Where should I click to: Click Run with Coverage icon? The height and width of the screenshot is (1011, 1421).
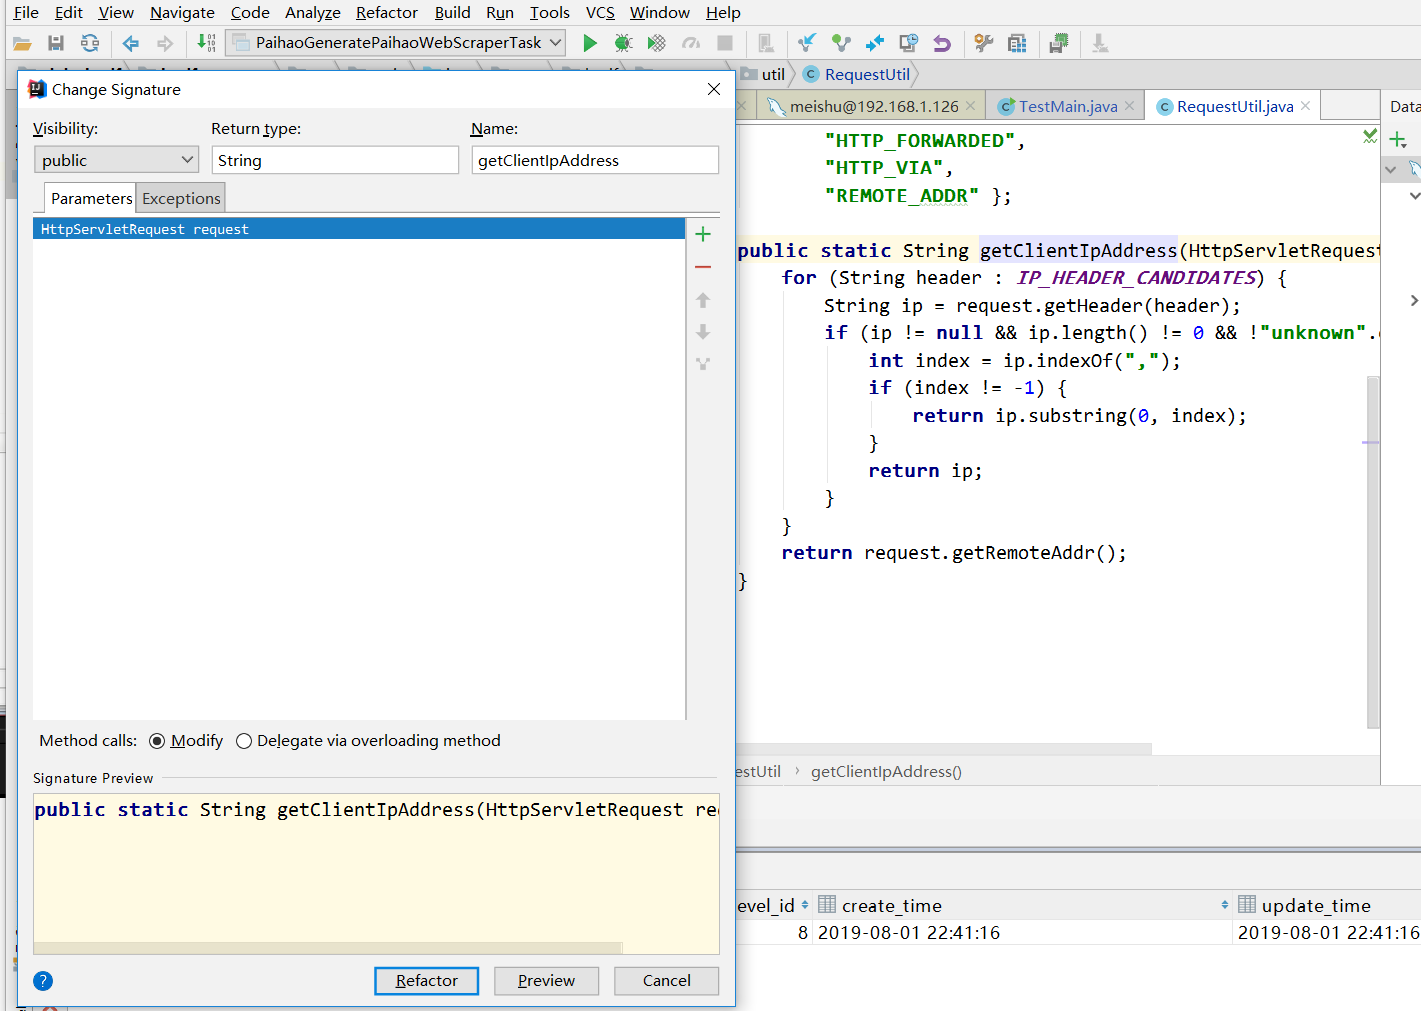coord(656,43)
